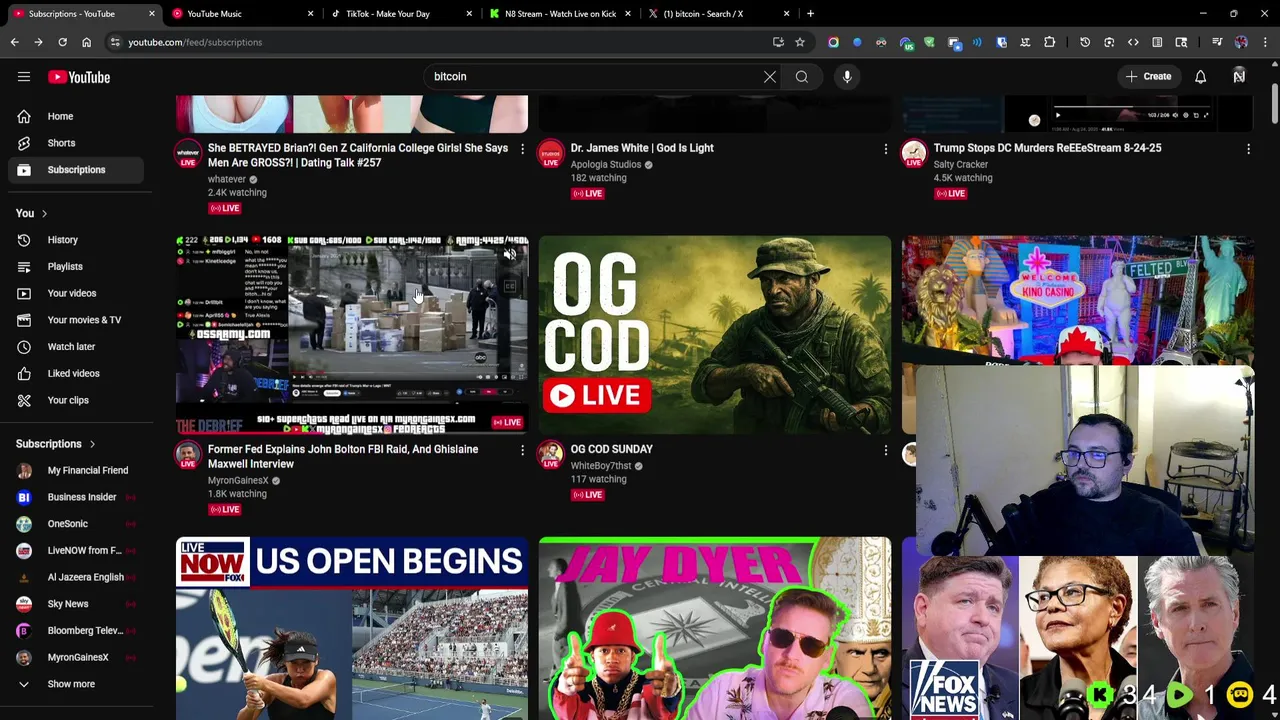The width and height of the screenshot is (1280, 720).
Task: Open options for Former Fed Explains video
Action: (x=522, y=451)
